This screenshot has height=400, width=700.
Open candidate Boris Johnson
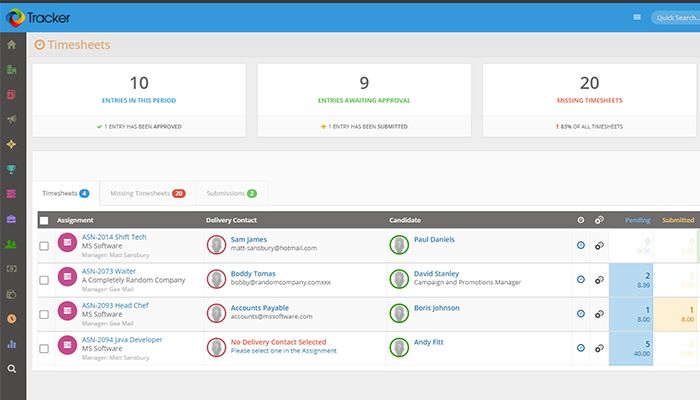click(437, 308)
